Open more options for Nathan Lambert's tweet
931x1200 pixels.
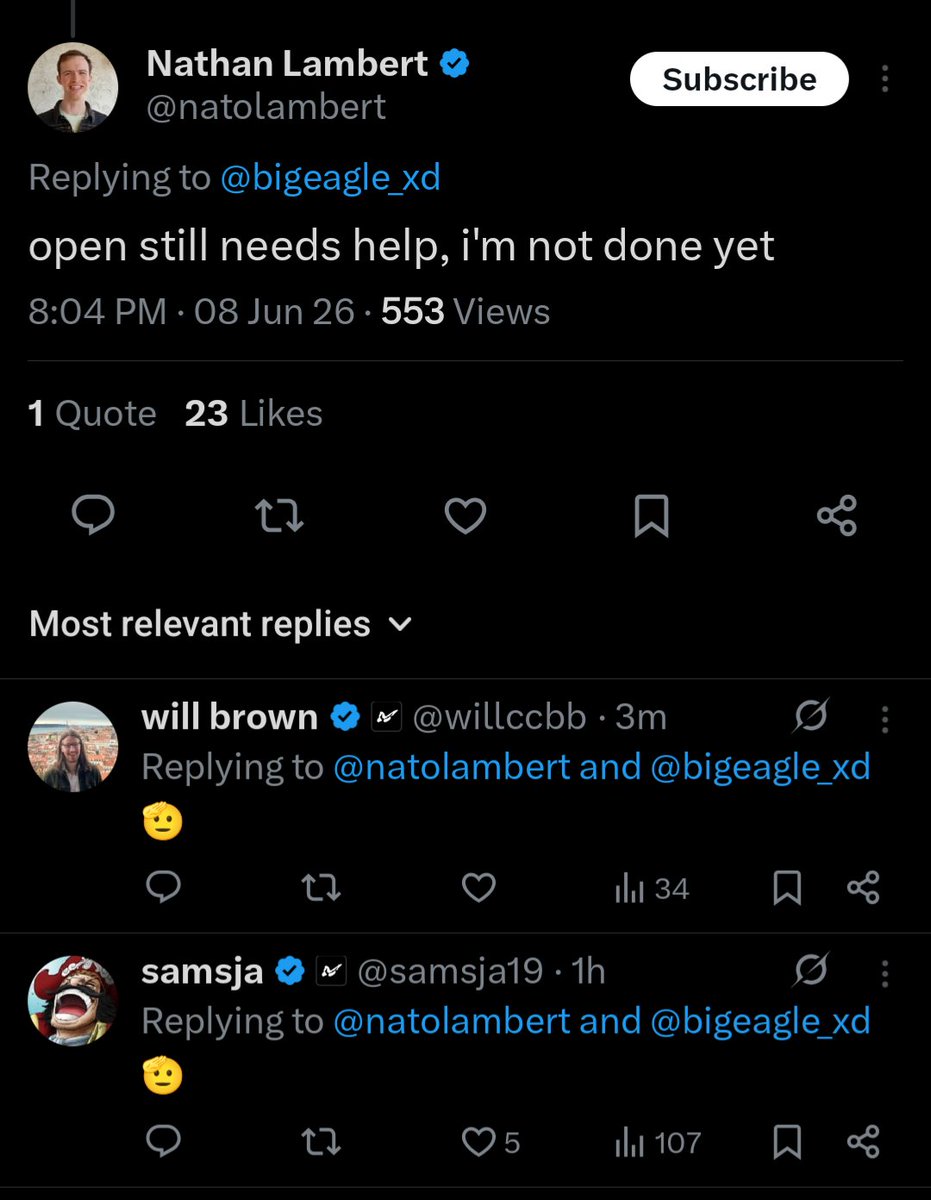(885, 79)
